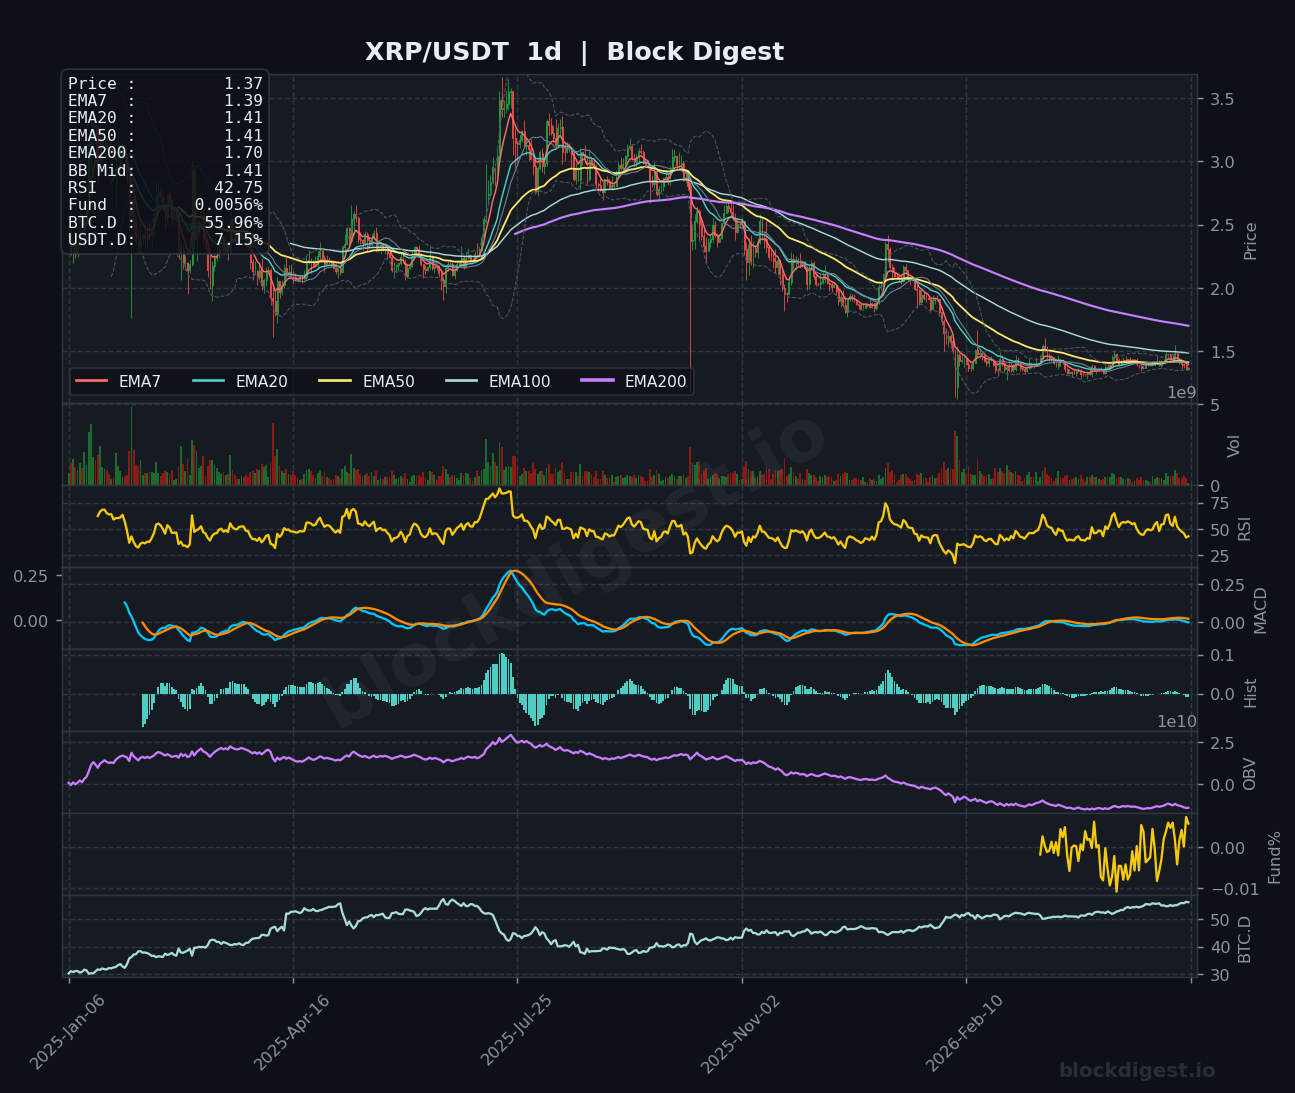Click the 75 tick on RSI axis

pos(1219,503)
